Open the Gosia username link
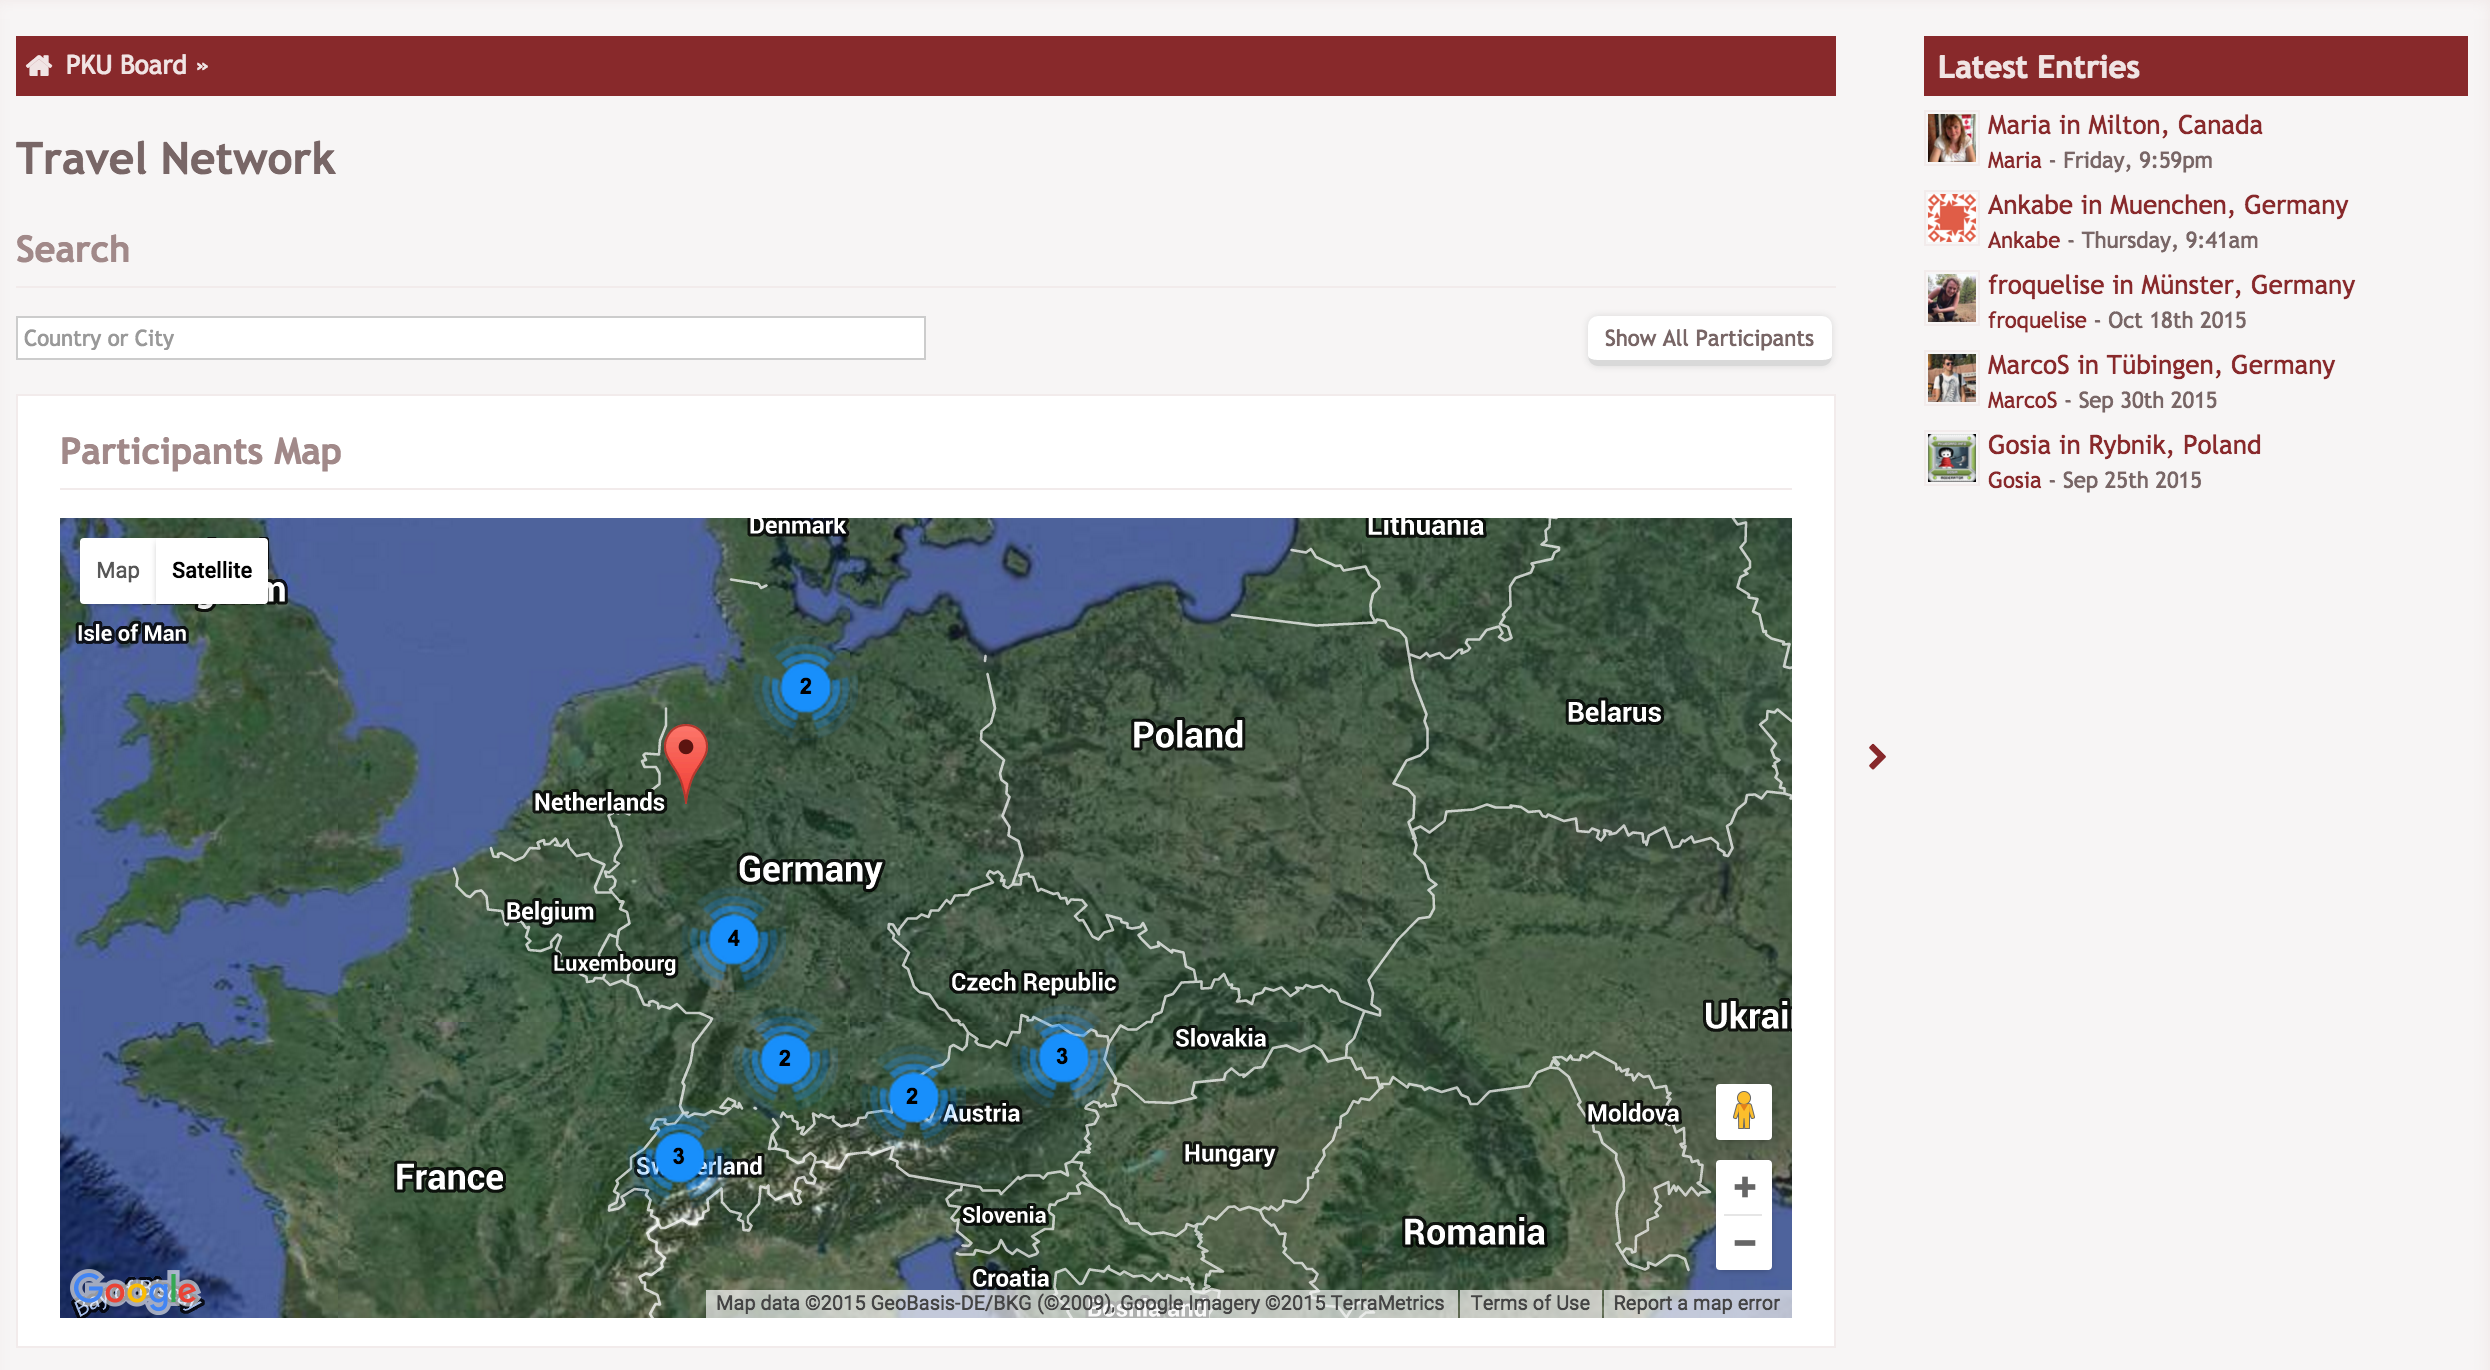This screenshot has width=2490, height=1370. coord(2014,480)
